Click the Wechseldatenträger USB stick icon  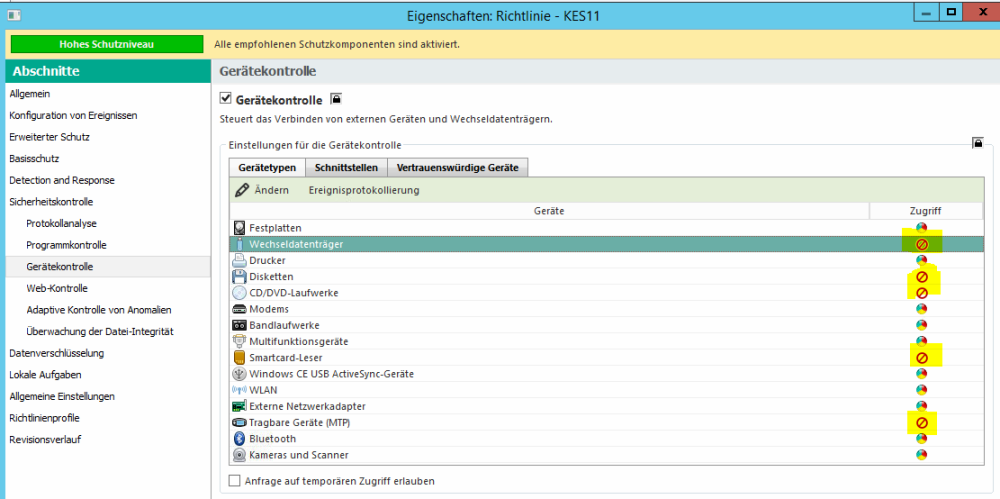(239, 244)
